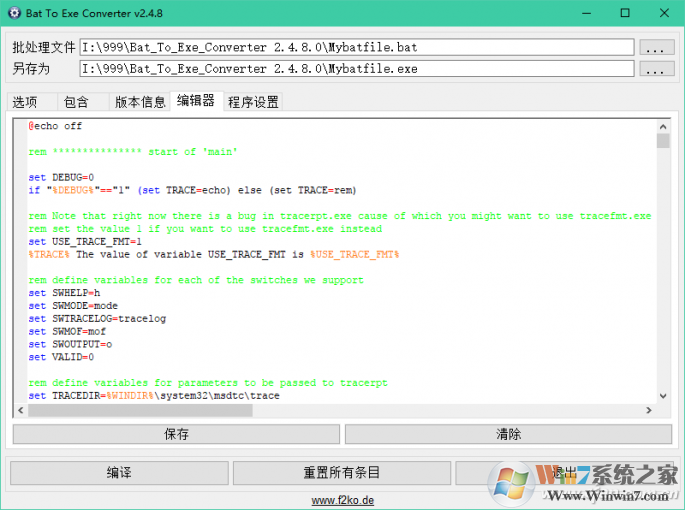Open the www.f2ko.de link
Image resolution: width=685 pixels, height=510 pixels.
[342, 499]
